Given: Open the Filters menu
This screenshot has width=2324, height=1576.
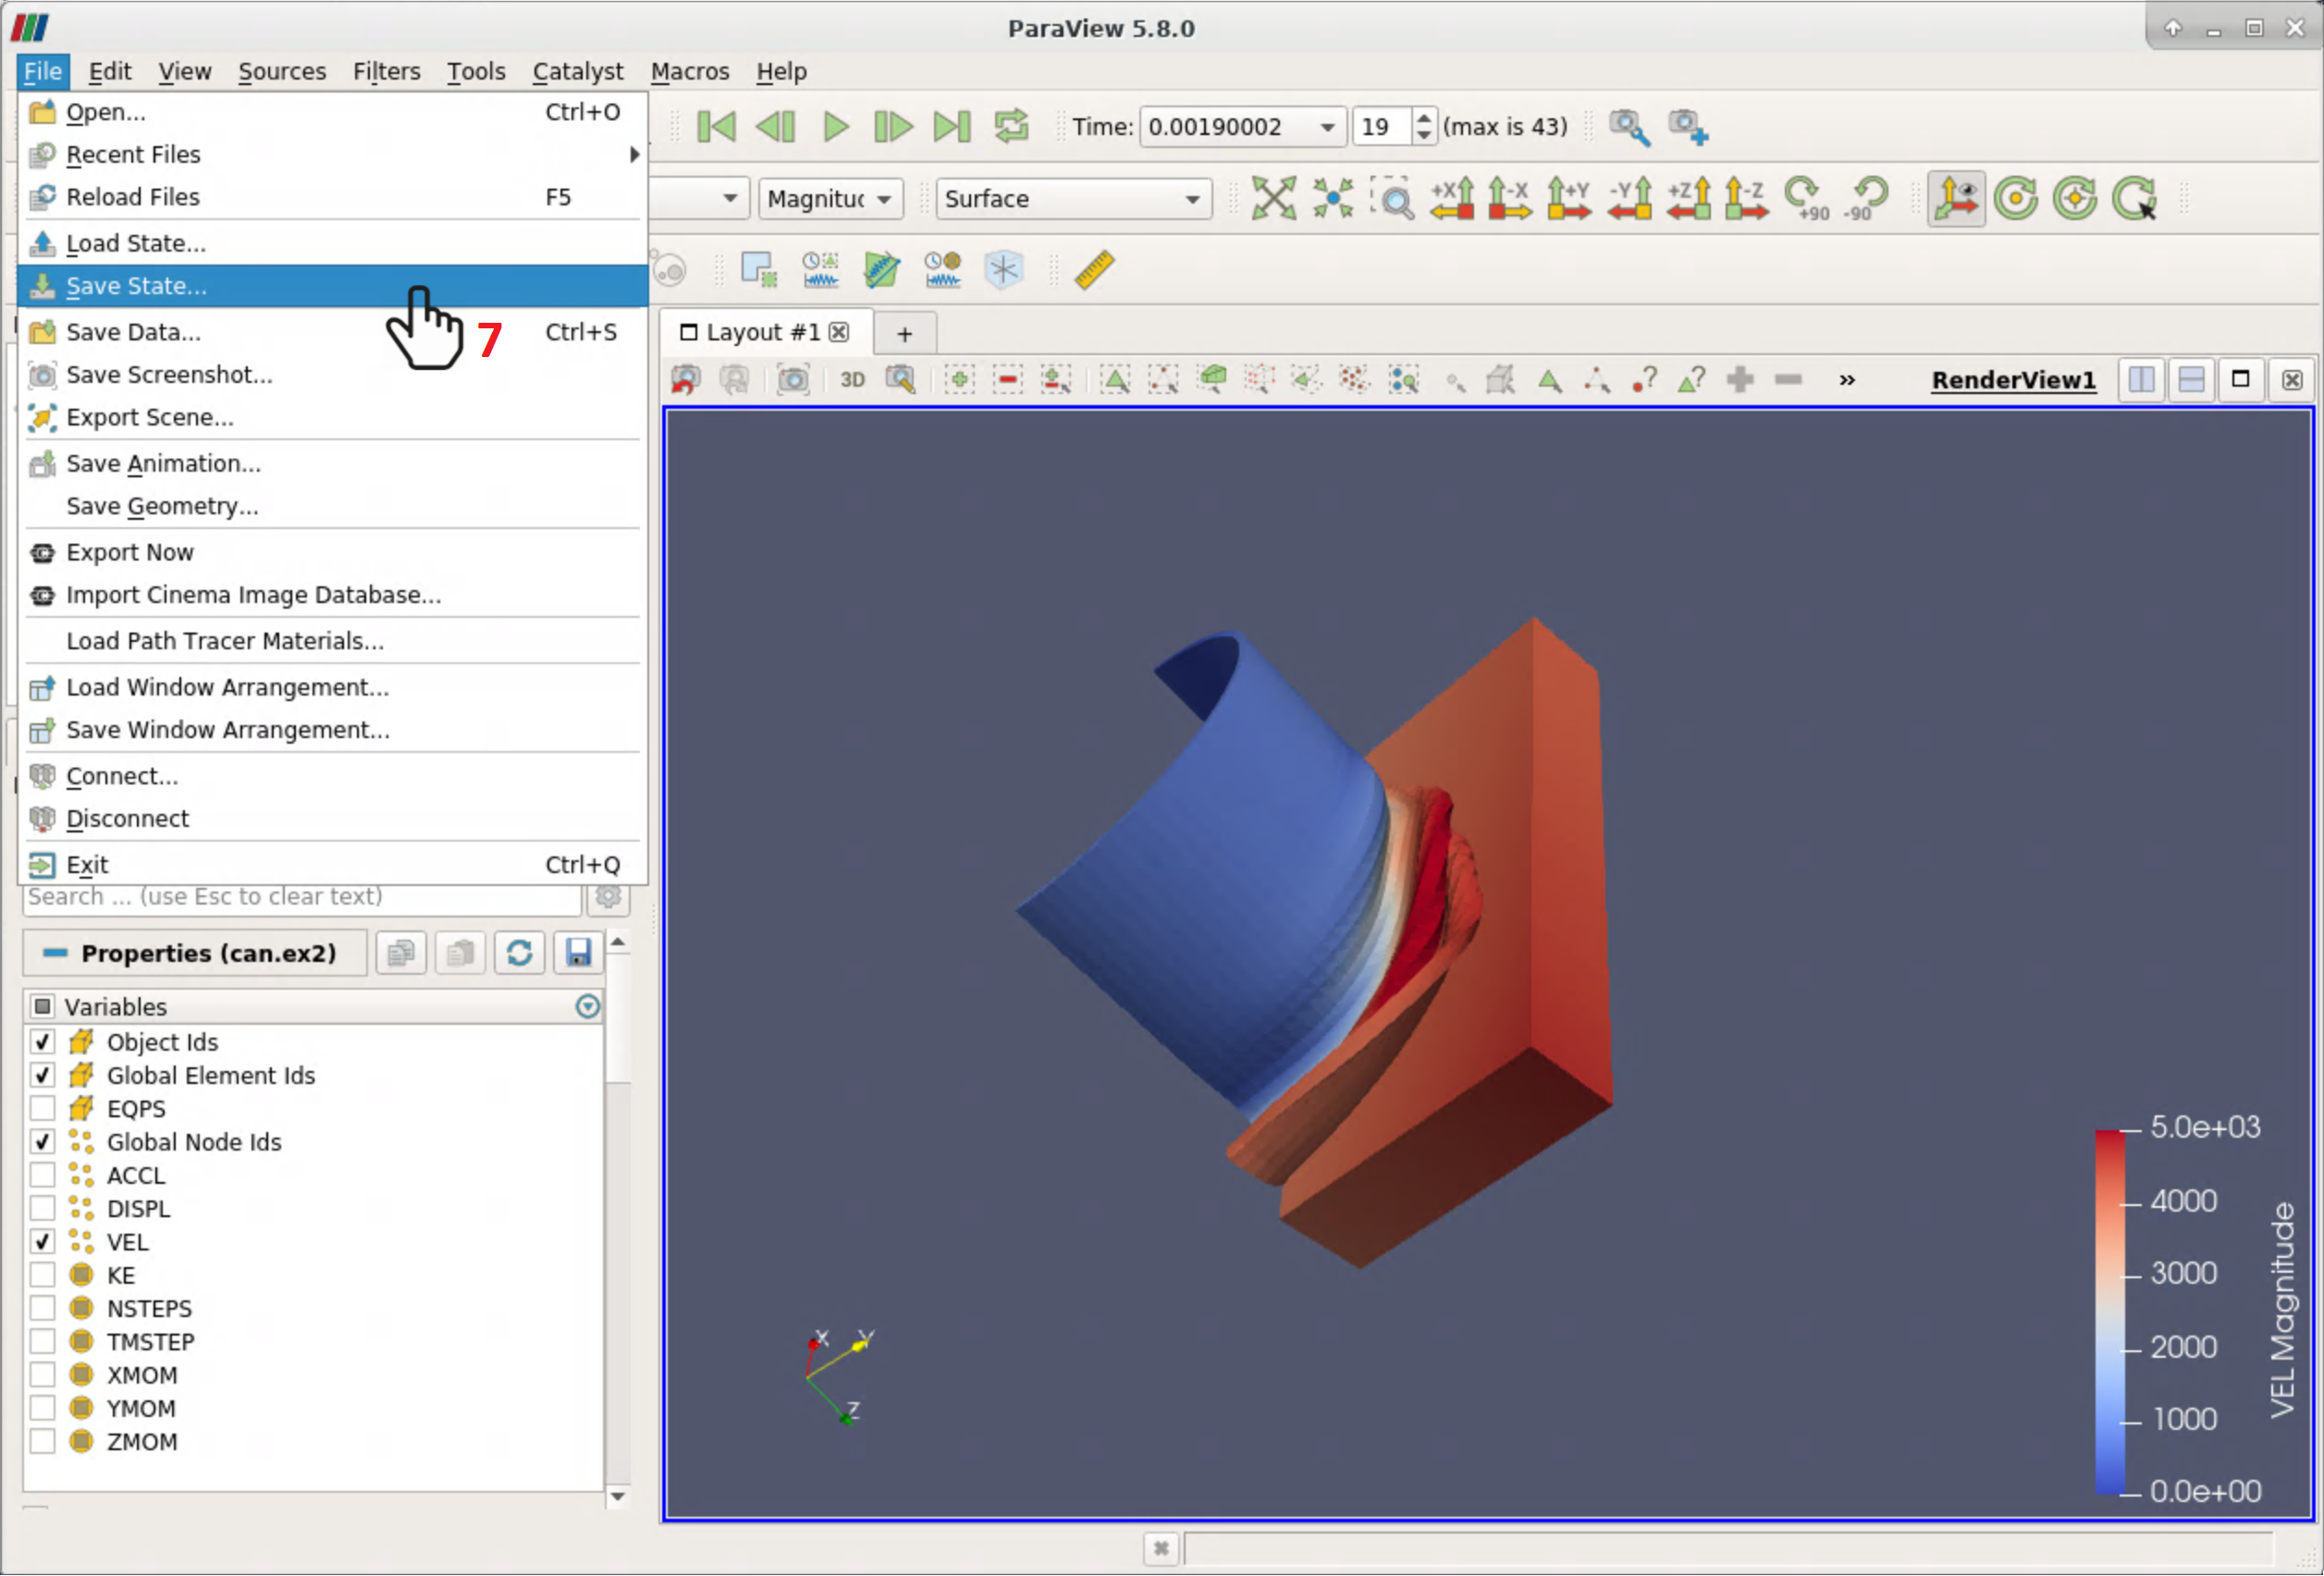Looking at the screenshot, I should pyautogui.click(x=386, y=72).
